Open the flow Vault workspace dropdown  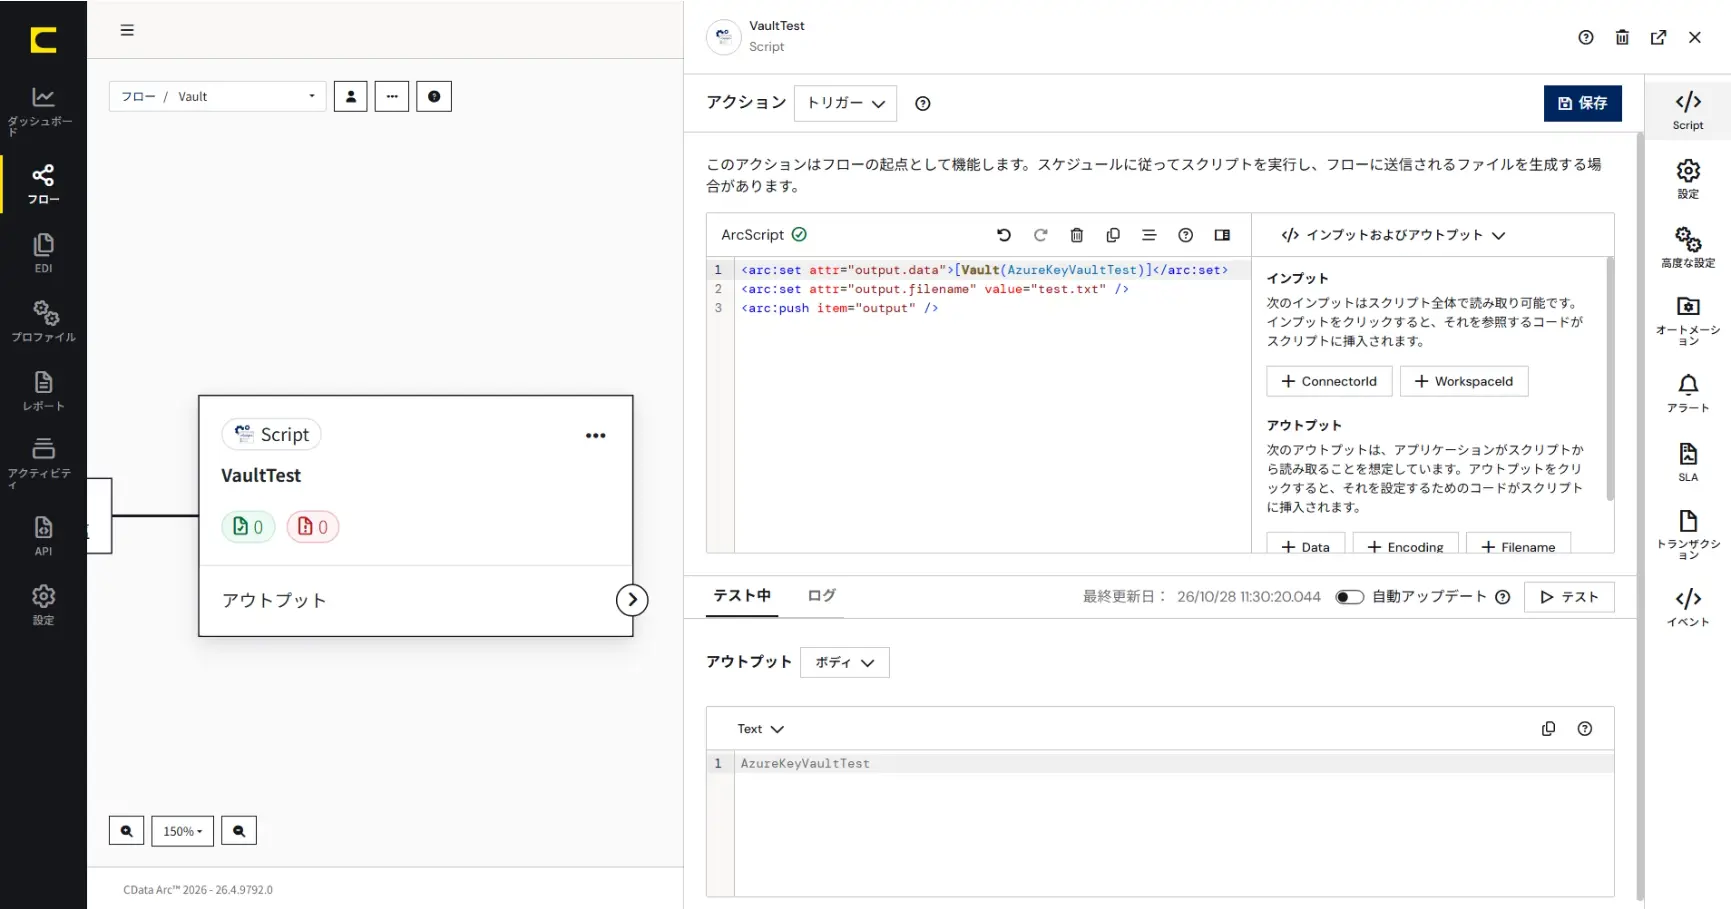(217, 96)
